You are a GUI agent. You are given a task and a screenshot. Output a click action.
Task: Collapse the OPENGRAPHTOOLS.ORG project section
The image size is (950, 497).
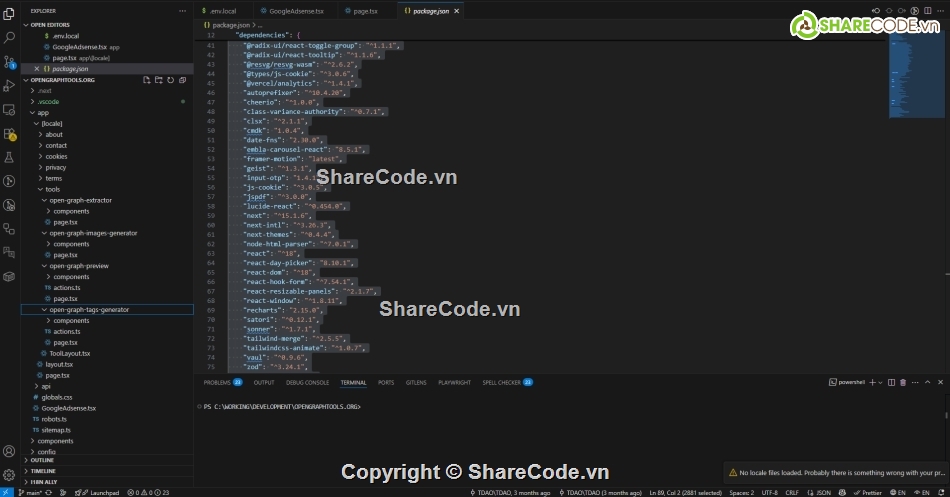click(x=62, y=80)
